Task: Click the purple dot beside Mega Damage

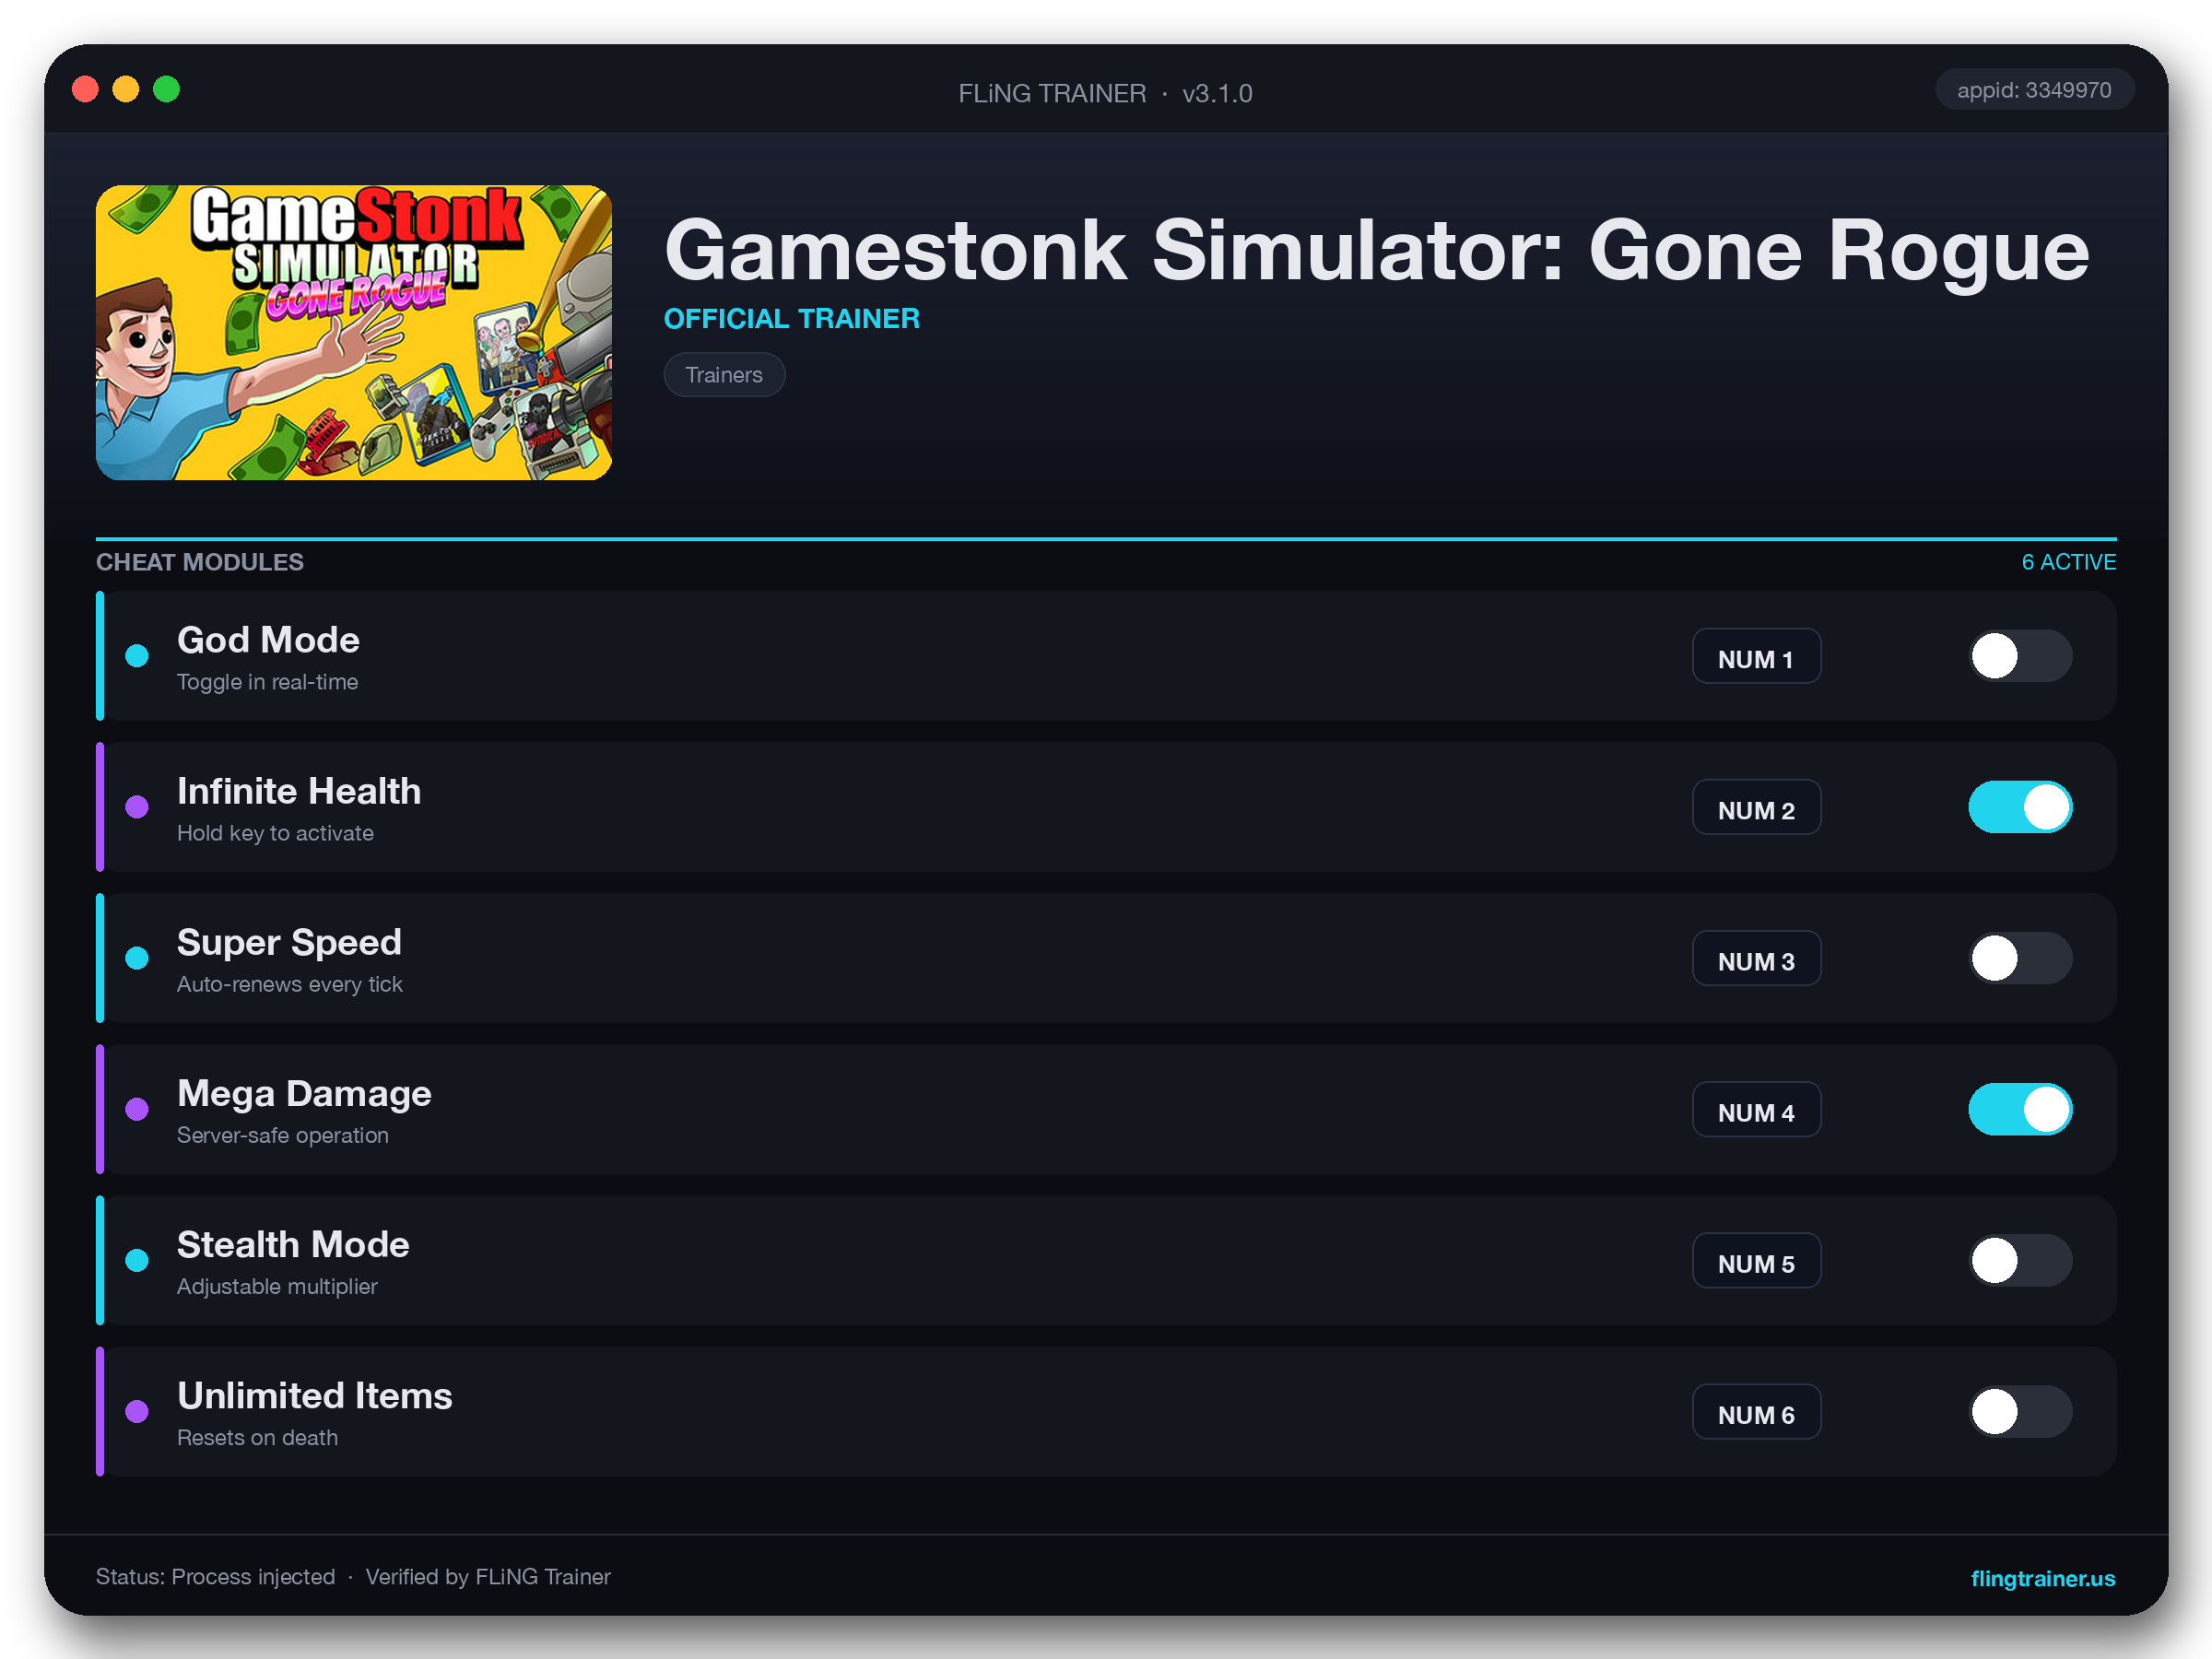Action: (x=137, y=1109)
